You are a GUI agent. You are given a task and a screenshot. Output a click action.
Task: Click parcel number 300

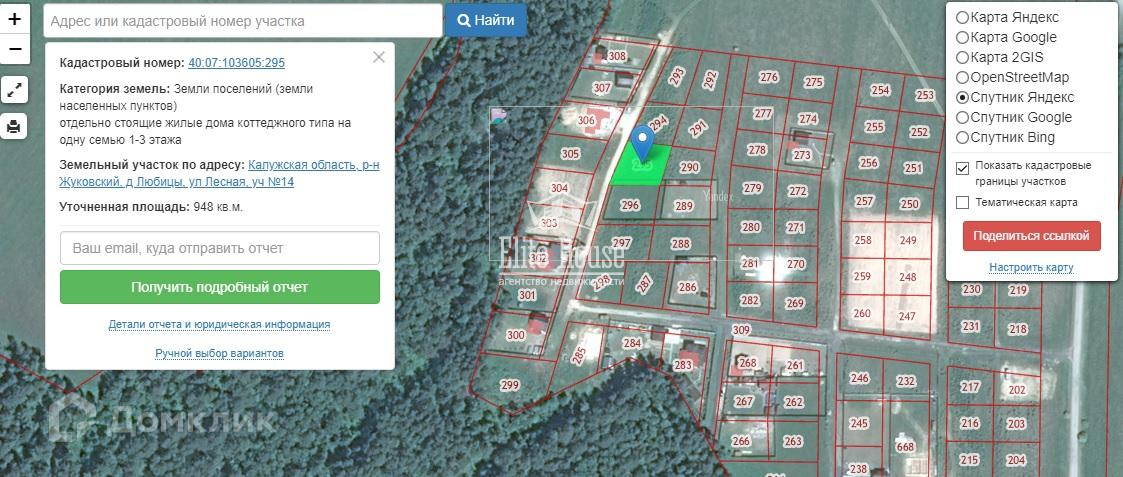516,334
